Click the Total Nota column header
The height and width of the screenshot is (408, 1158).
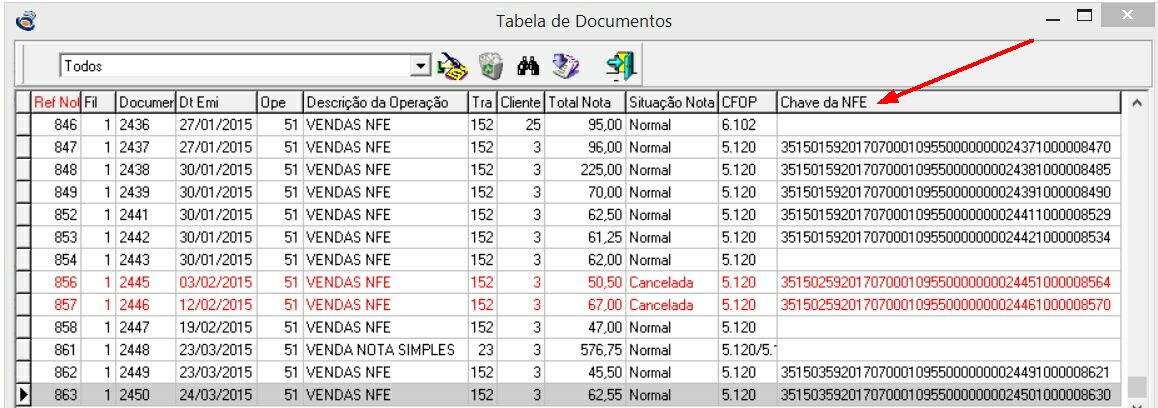click(x=584, y=103)
